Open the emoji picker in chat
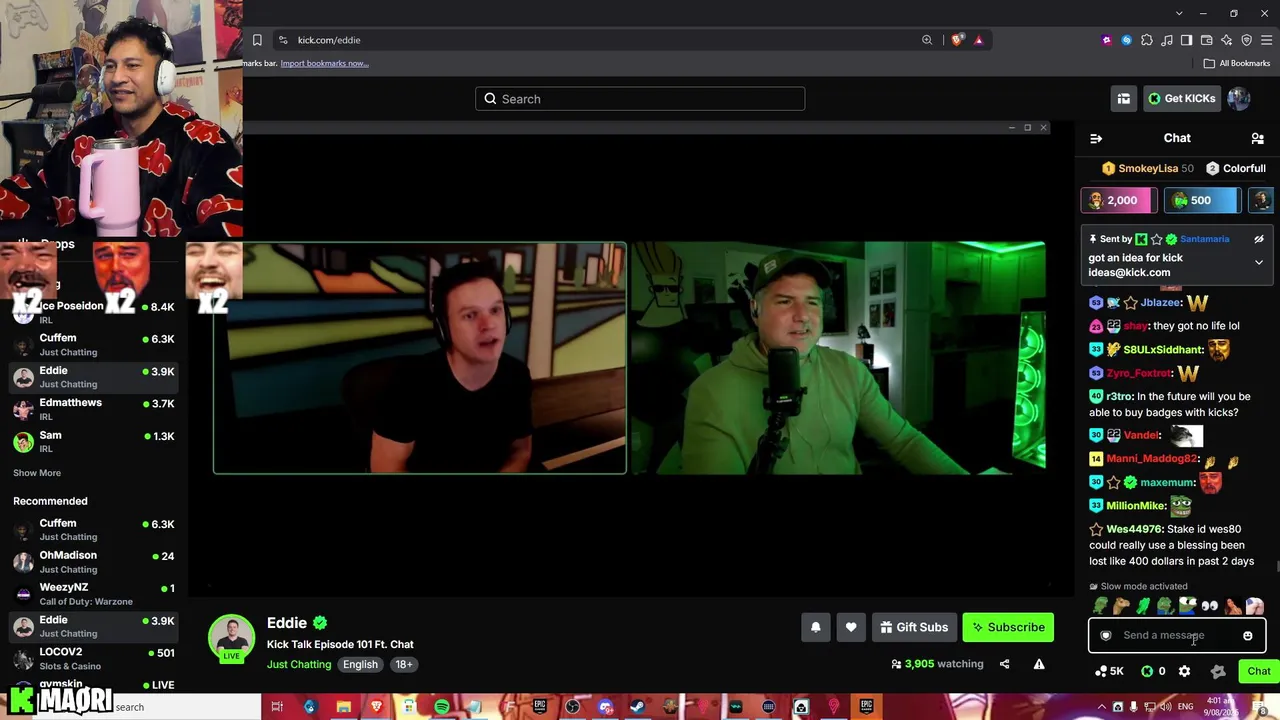Screen dimensions: 1280x720 click(x=1248, y=635)
